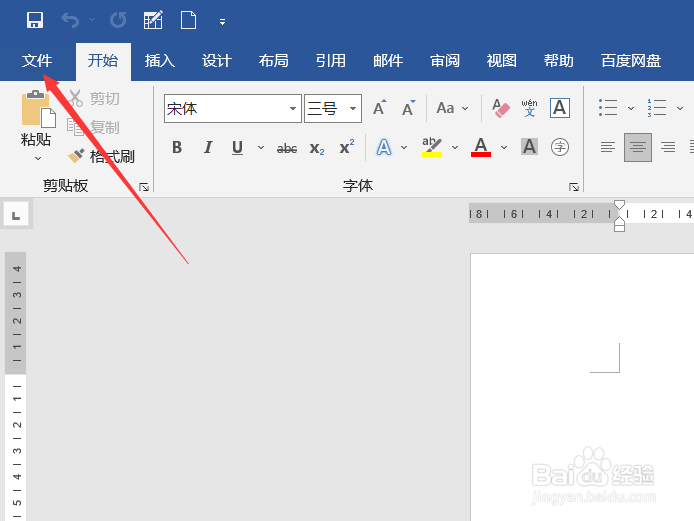Screen dimensions: 694x521
Task: Open the 百度网盘 tab
Action: point(631,61)
